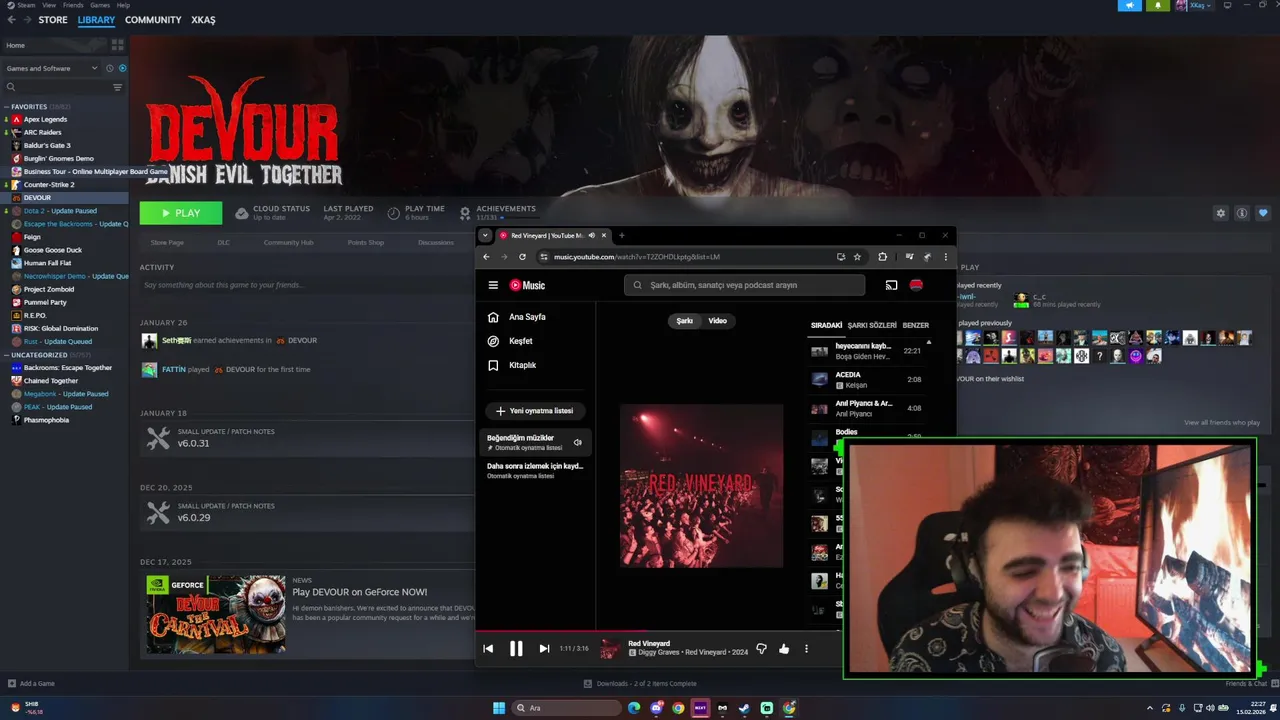
Task: Collapse the UNCATEGORIZED category
Action: [7, 355]
